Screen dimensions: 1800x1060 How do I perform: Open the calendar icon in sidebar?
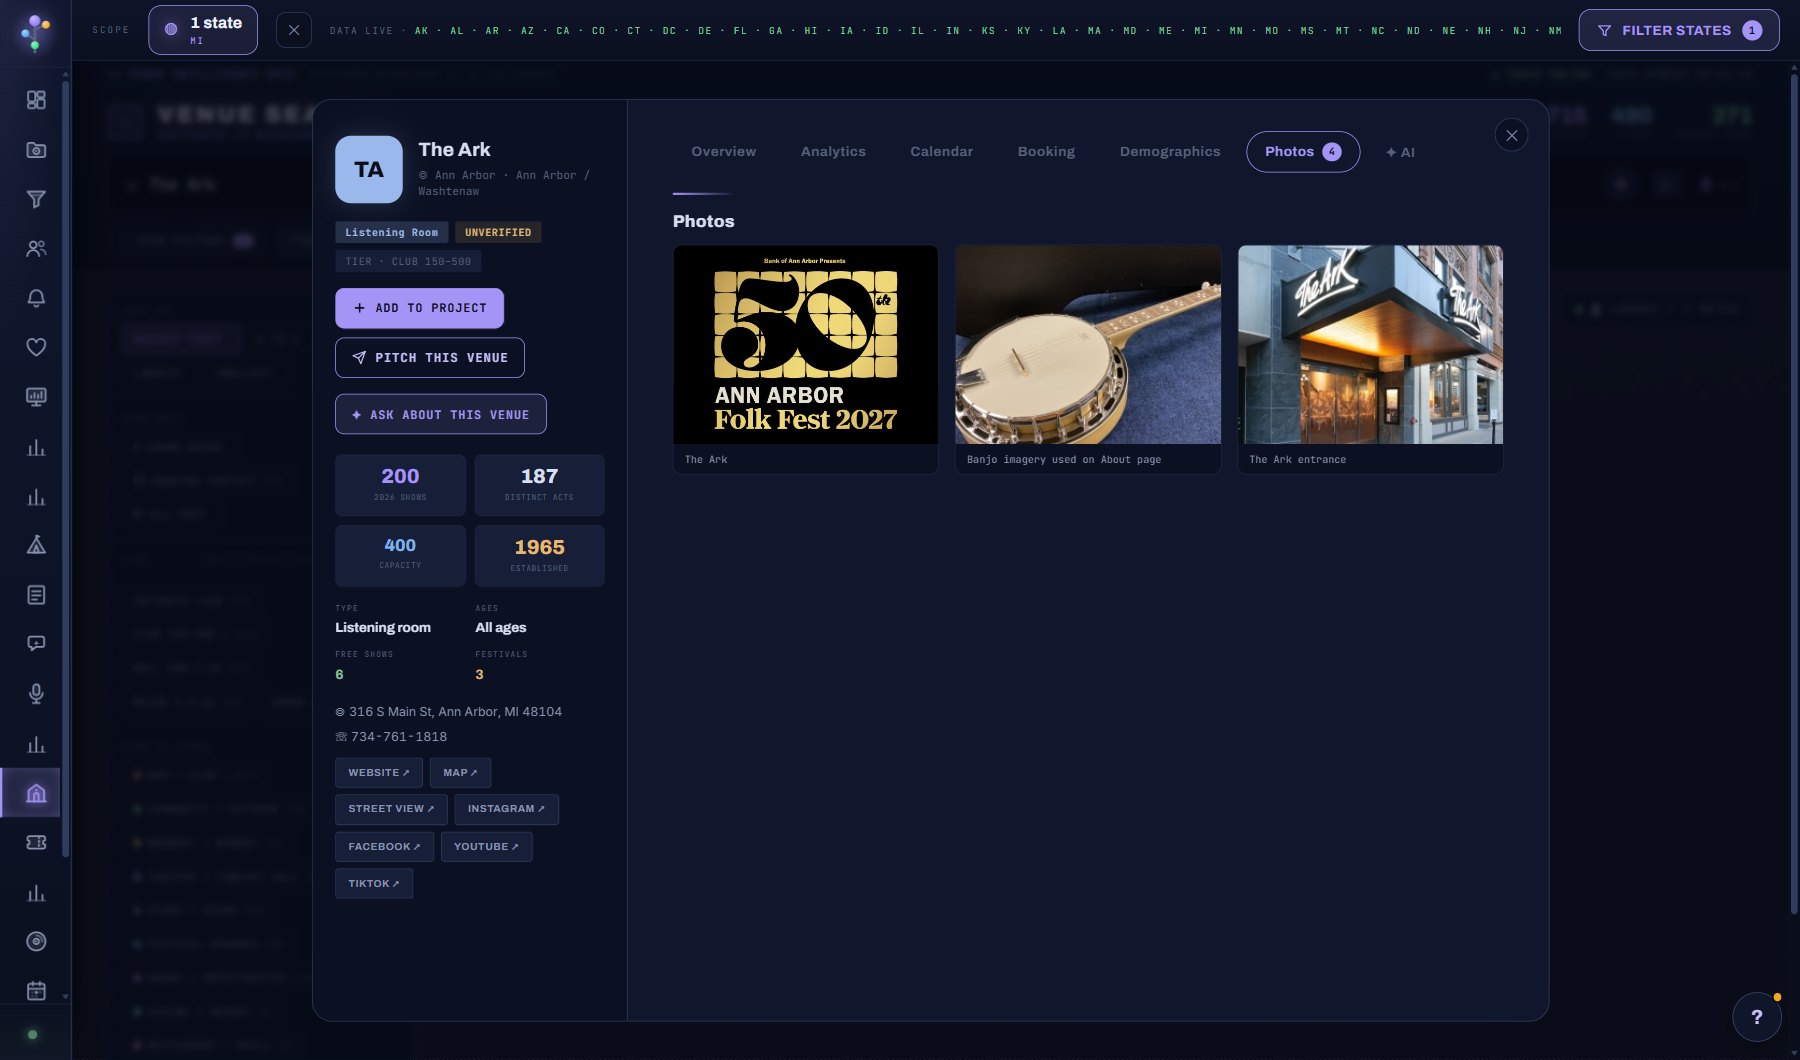pos(36,991)
